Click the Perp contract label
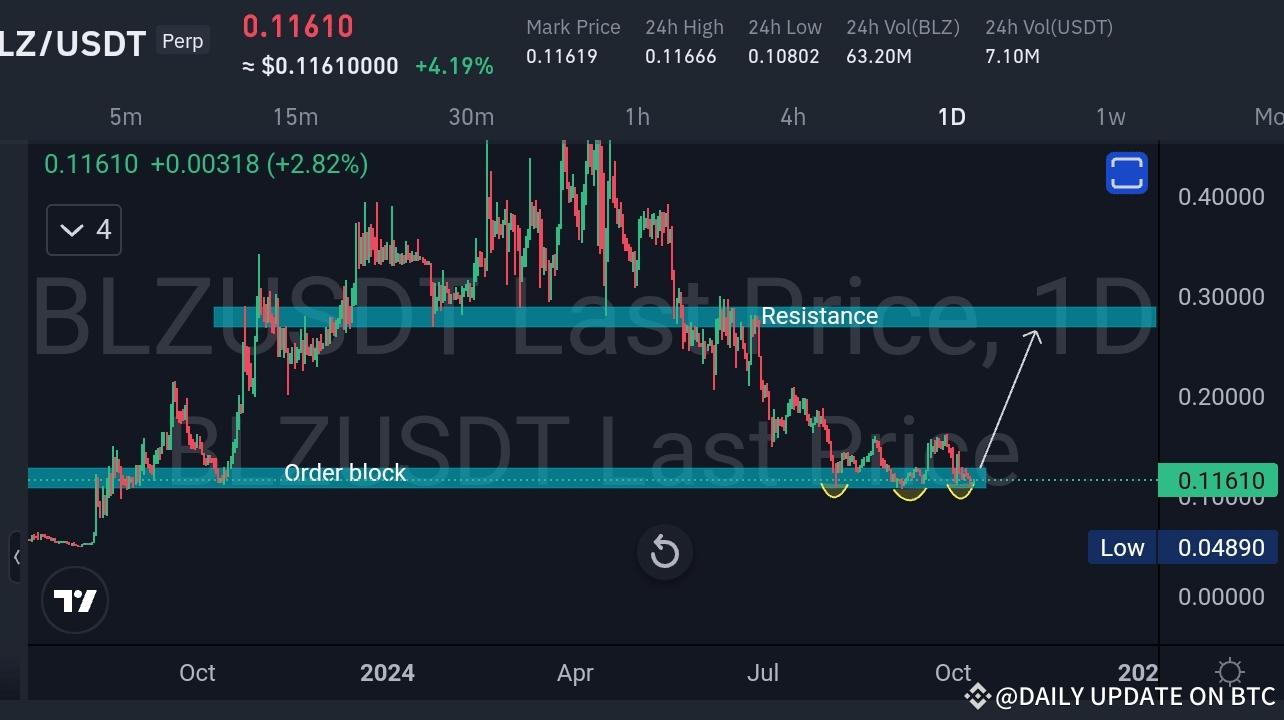The height and width of the screenshot is (720, 1284). pyautogui.click(x=182, y=41)
